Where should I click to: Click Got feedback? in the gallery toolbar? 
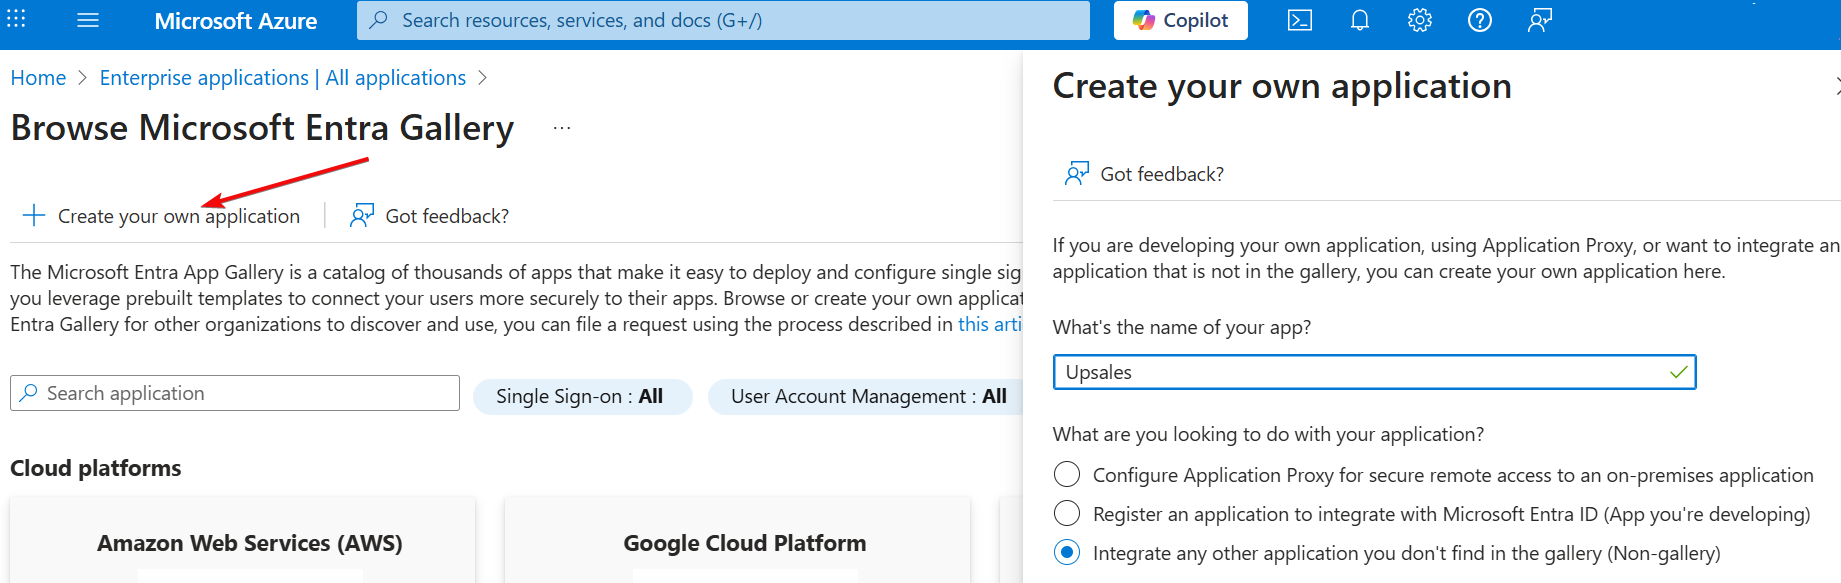coord(447,216)
